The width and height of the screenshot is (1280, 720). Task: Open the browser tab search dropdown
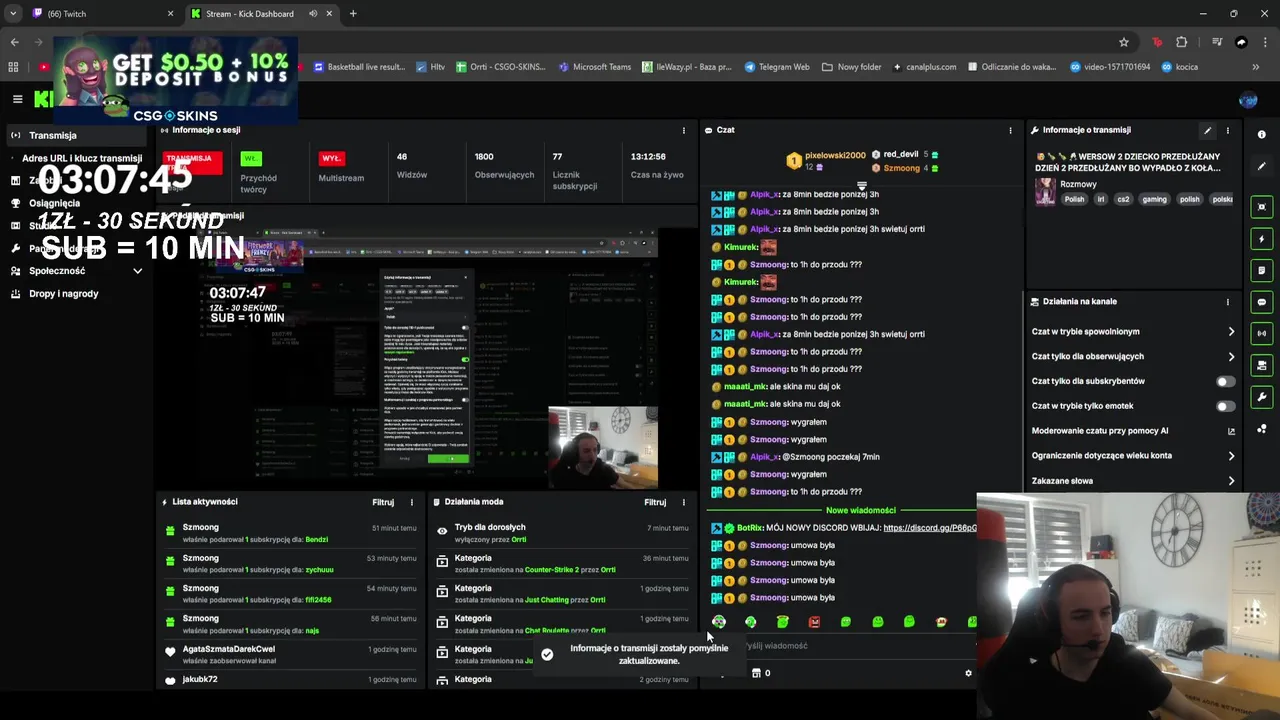[x=12, y=14]
